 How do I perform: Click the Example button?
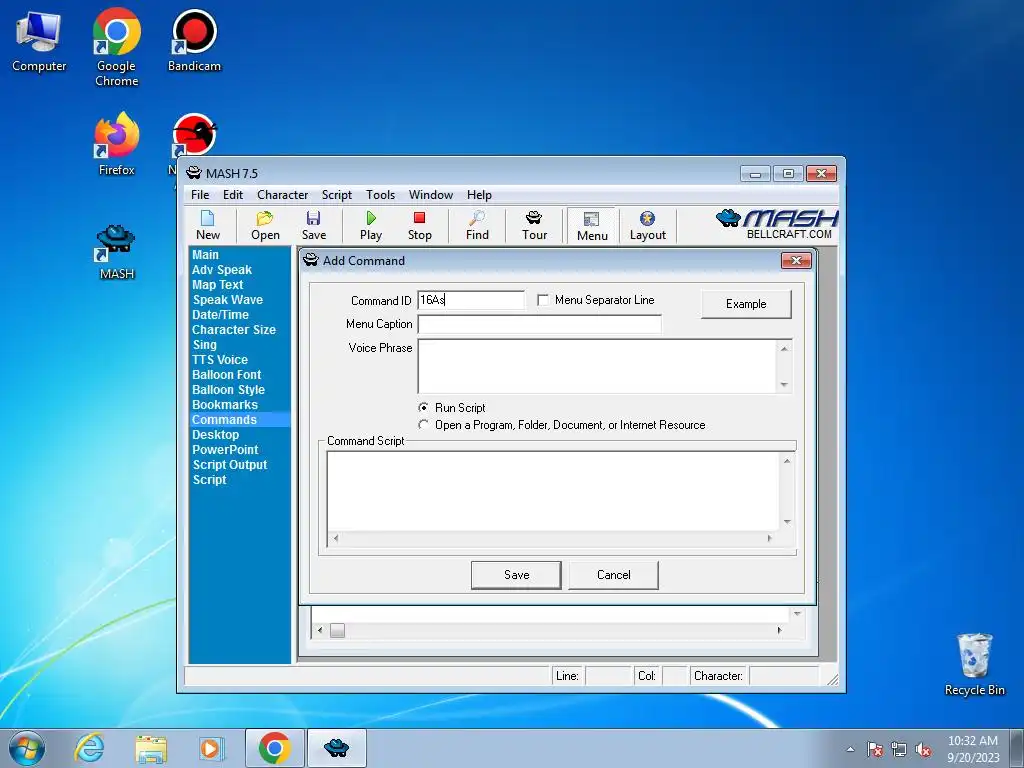tap(746, 304)
